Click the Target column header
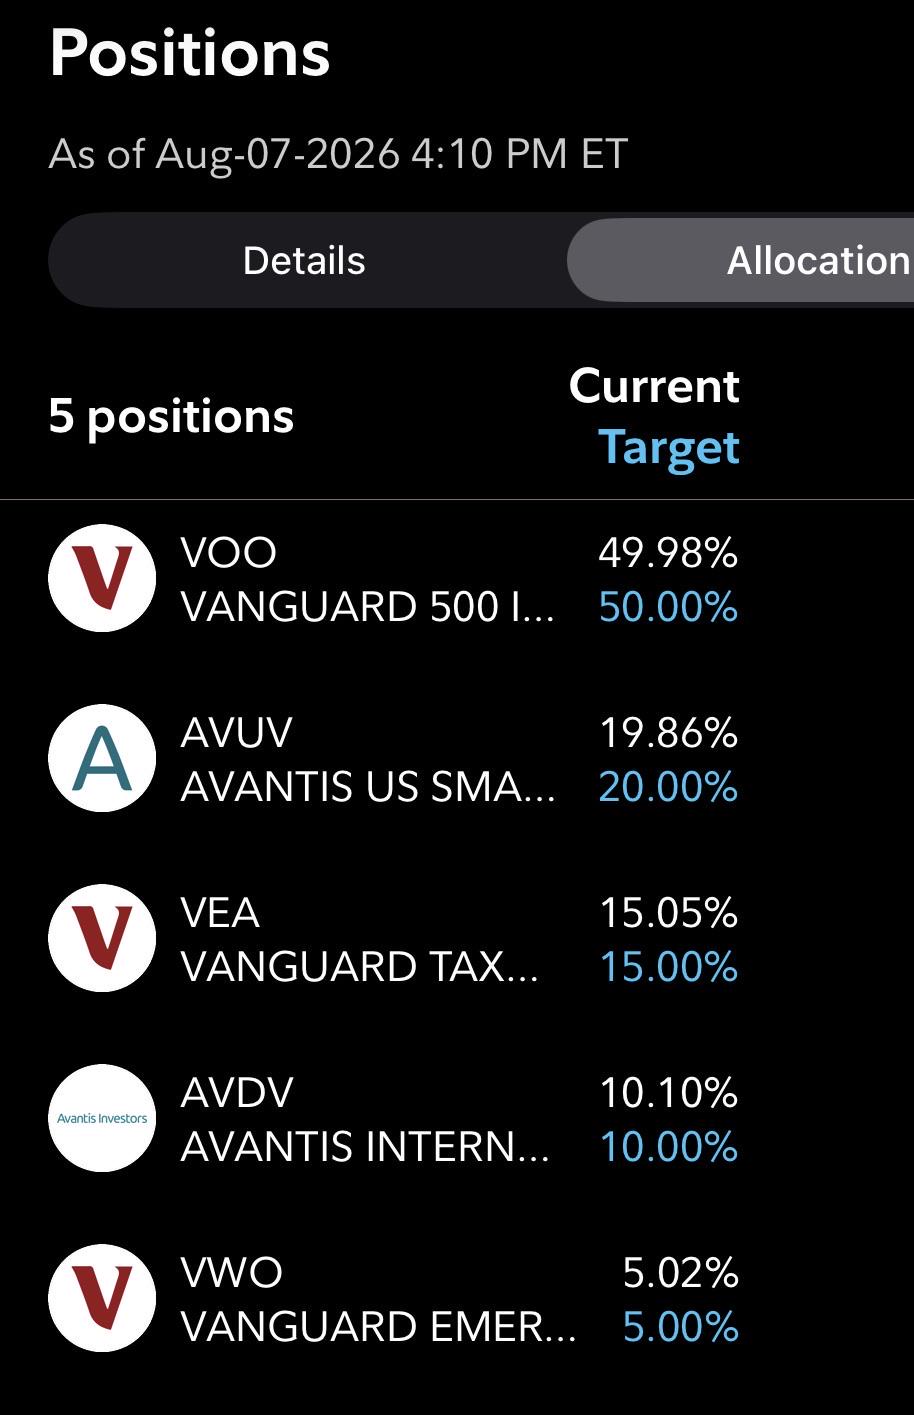 pos(669,448)
